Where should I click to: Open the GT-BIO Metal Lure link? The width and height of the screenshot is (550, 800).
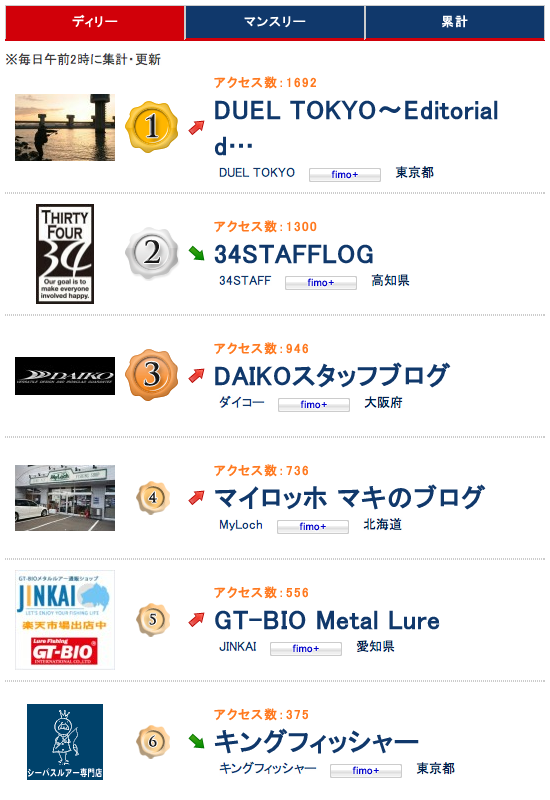(x=327, y=620)
